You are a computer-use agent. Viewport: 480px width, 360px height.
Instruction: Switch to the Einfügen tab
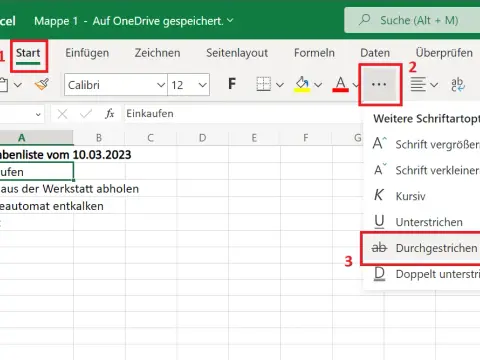click(x=87, y=53)
